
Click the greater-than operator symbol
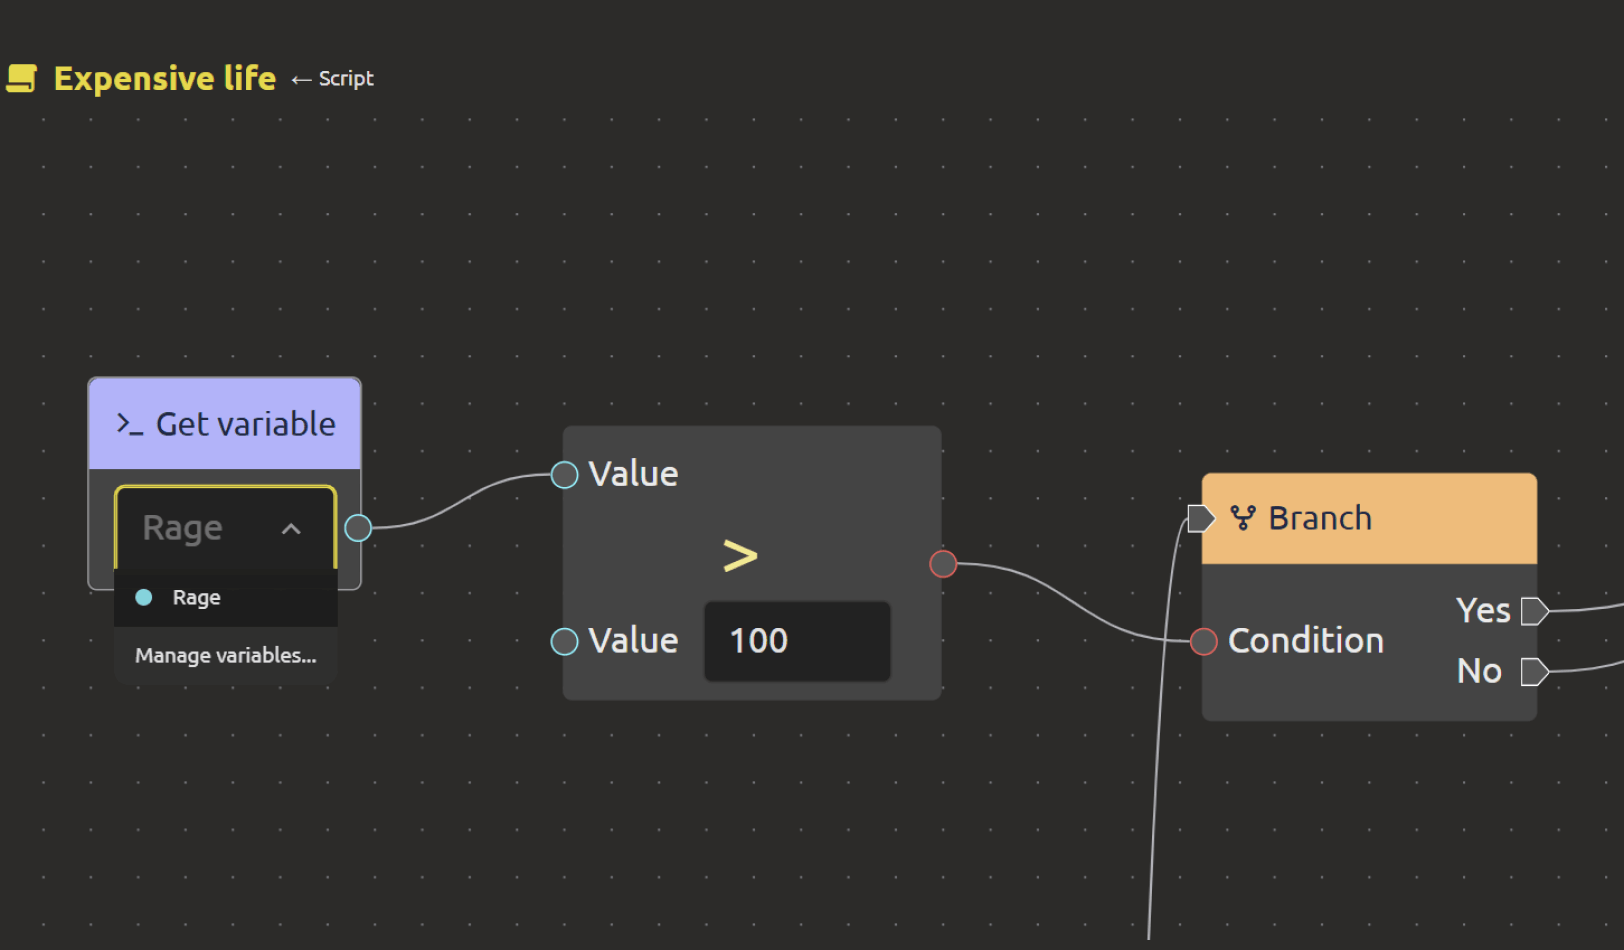point(741,556)
